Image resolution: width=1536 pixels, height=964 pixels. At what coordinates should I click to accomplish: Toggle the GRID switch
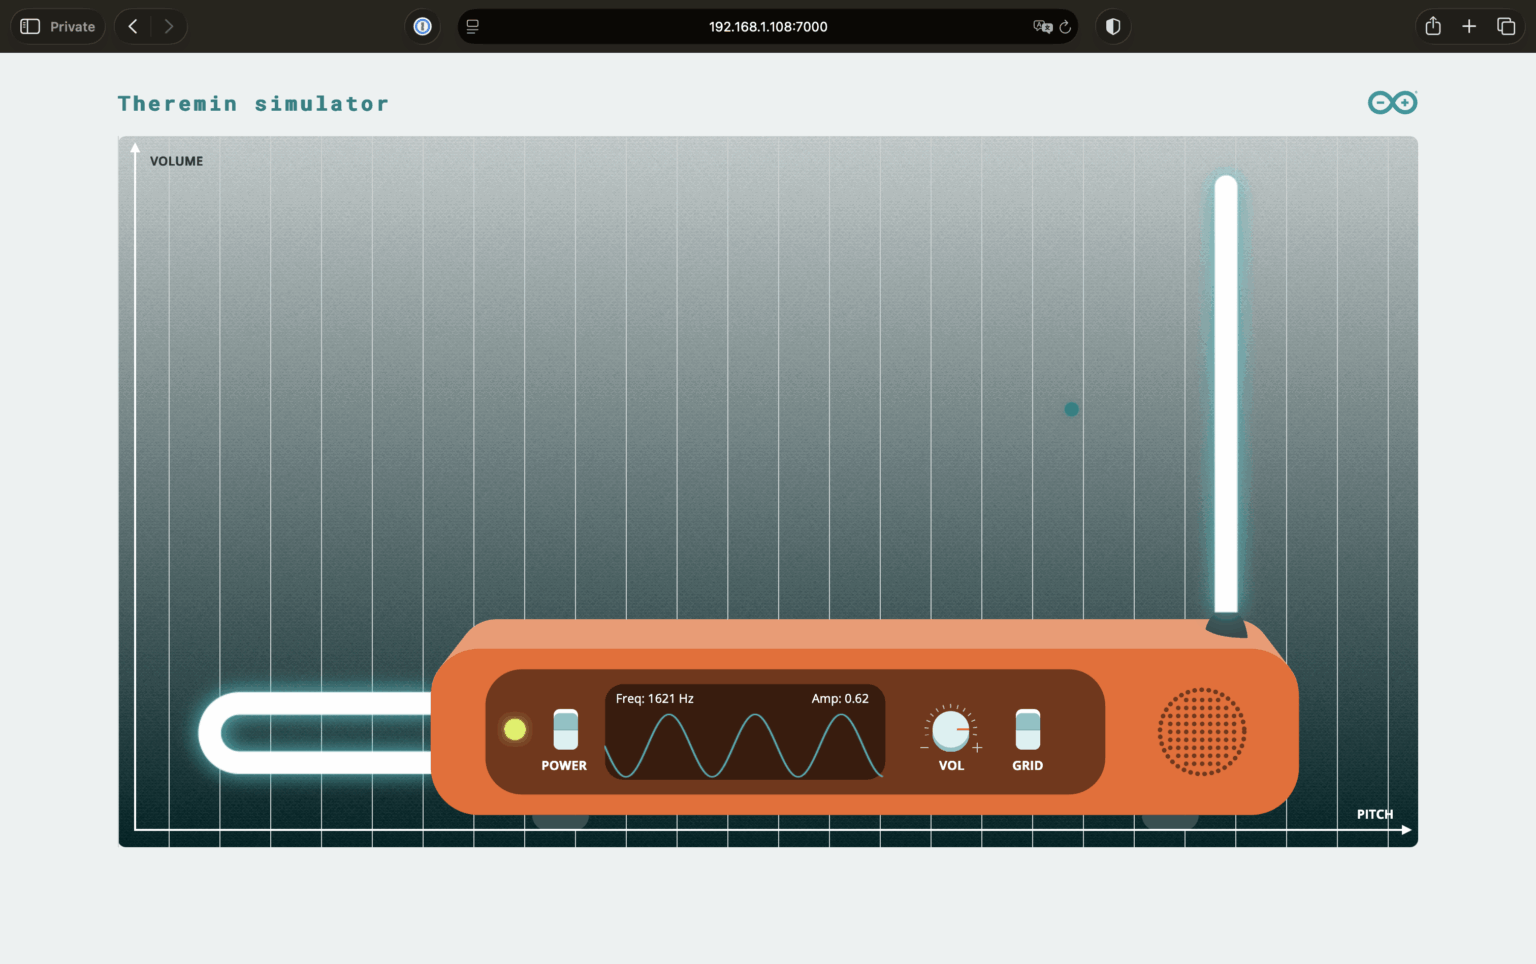[1027, 730]
